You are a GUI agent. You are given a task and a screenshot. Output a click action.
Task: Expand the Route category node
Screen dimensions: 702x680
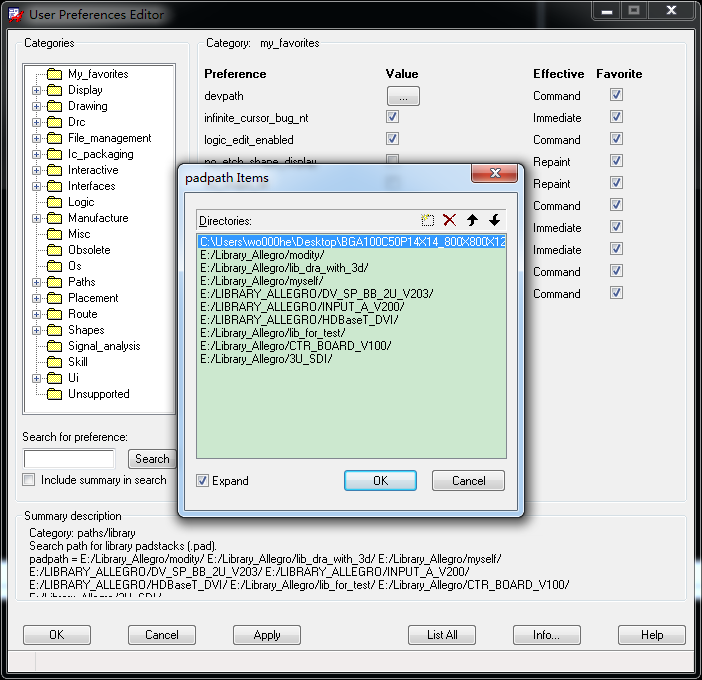37,314
